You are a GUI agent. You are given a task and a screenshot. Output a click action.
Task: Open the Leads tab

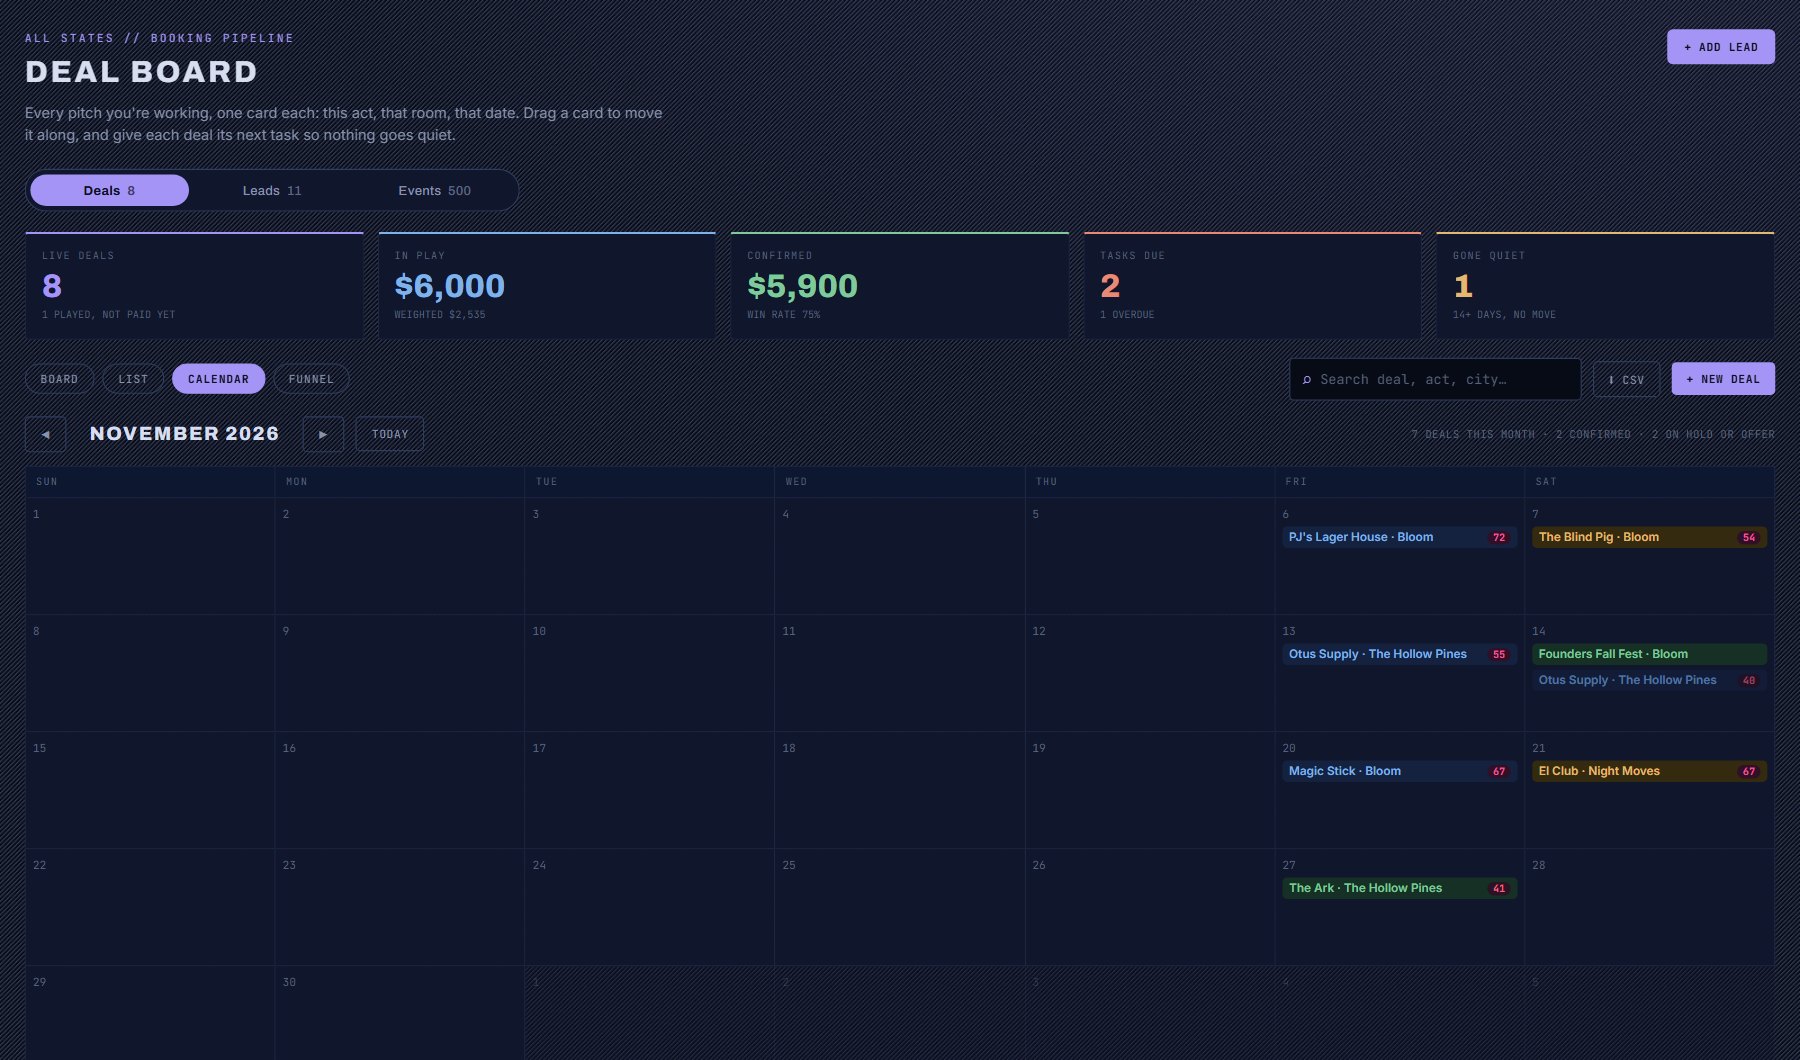coord(272,190)
